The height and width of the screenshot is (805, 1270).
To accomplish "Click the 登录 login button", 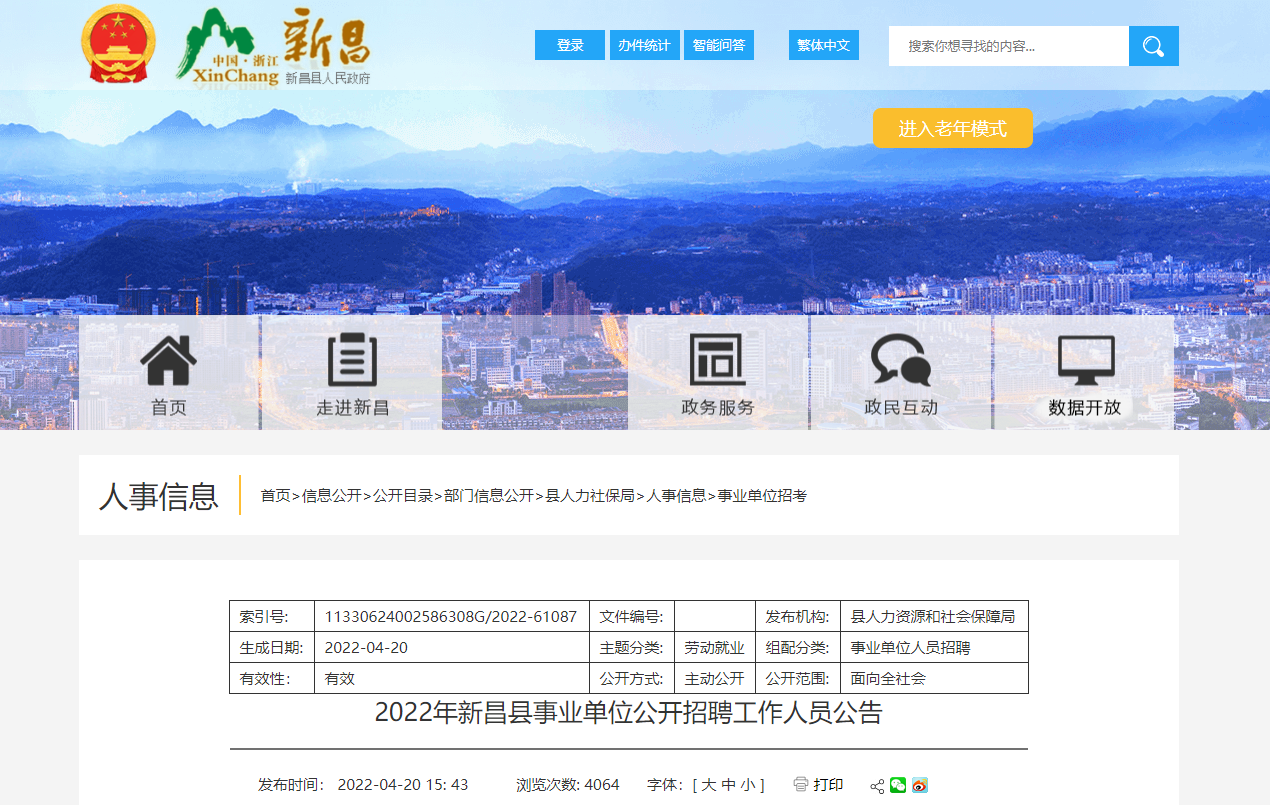I will tap(570, 45).
